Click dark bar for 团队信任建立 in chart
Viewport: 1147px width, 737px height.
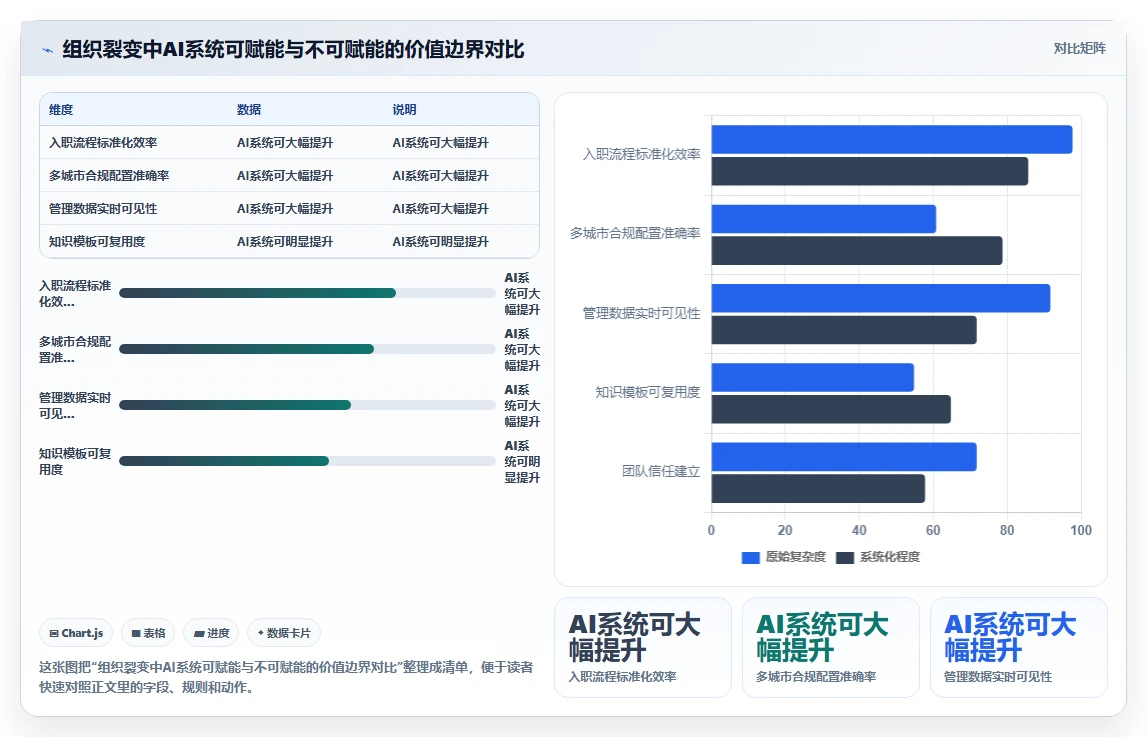(818, 488)
